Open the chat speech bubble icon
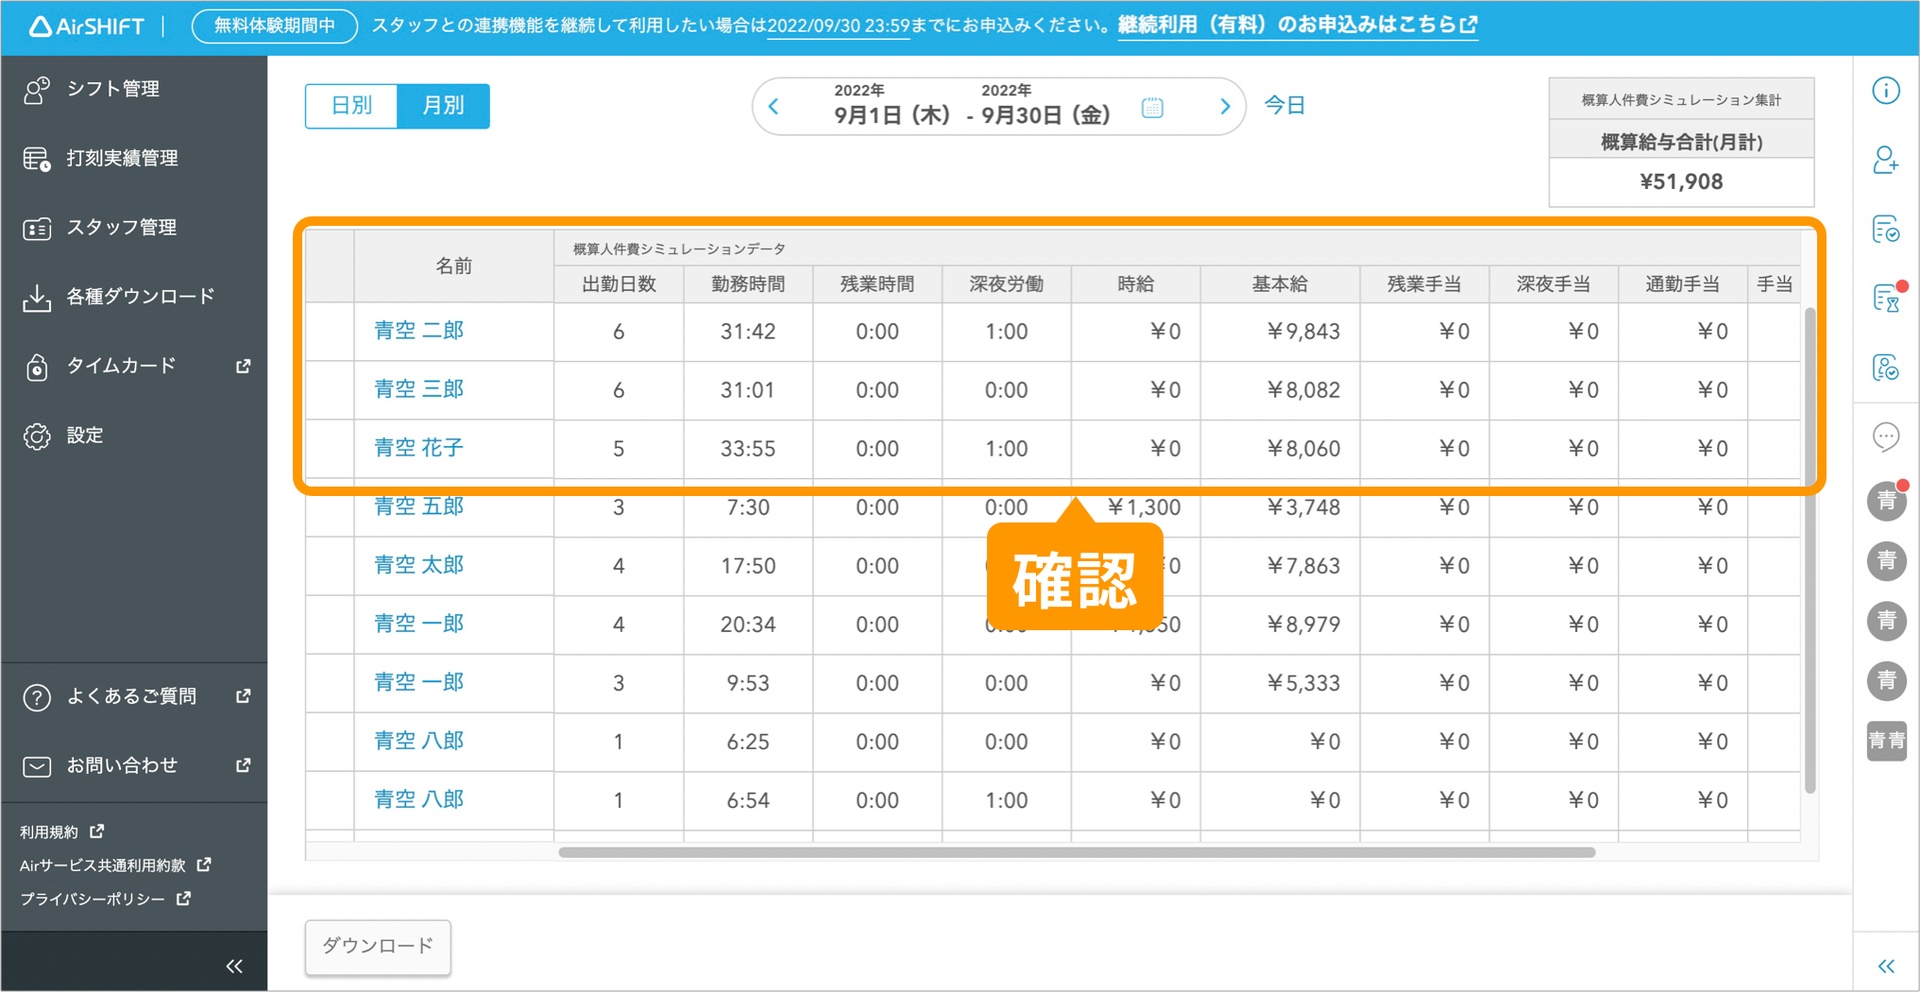Screen dimensions: 1920x992 (1885, 437)
